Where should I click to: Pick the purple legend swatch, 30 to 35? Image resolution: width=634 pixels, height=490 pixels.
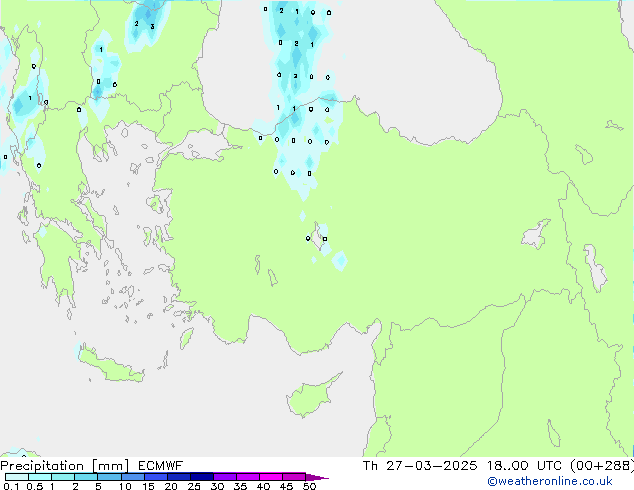click(225, 477)
